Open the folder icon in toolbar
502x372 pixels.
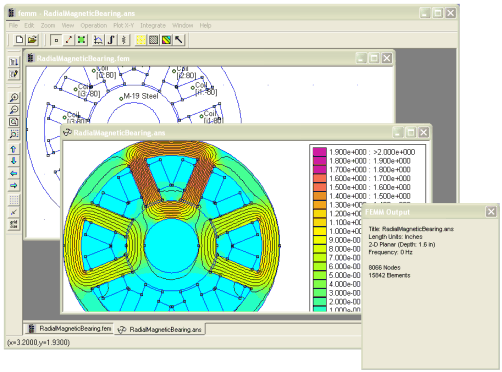tap(32, 40)
